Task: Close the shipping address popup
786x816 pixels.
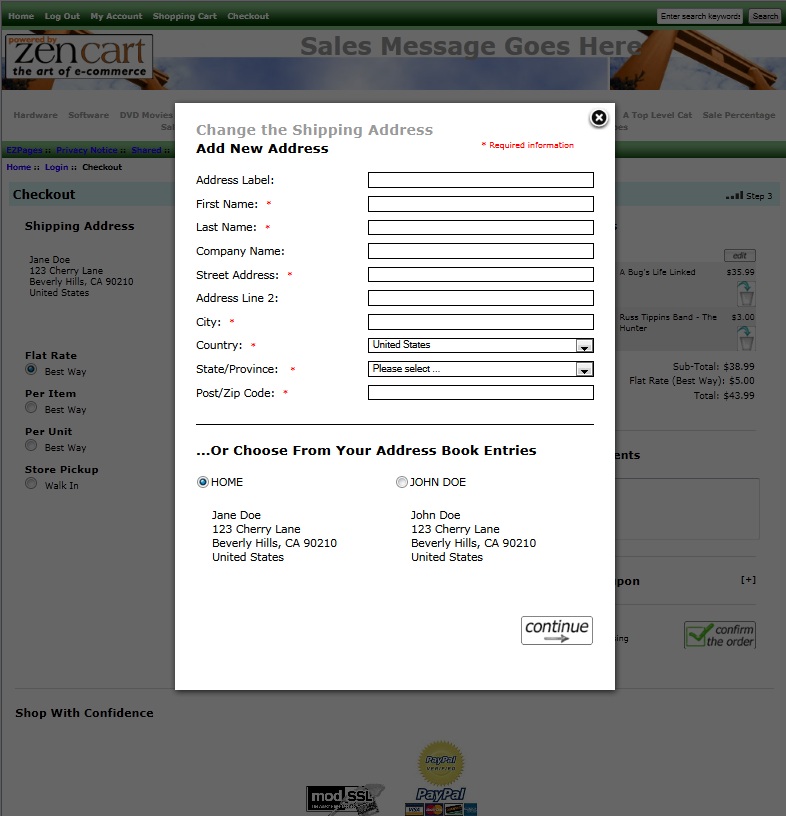Action: coord(598,118)
